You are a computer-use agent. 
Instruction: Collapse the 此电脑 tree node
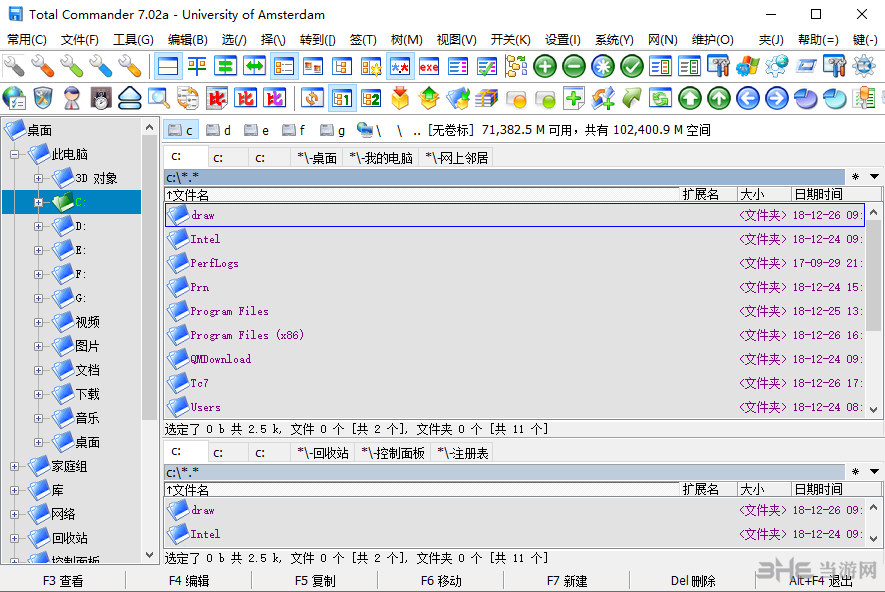[x=16, y=154]
